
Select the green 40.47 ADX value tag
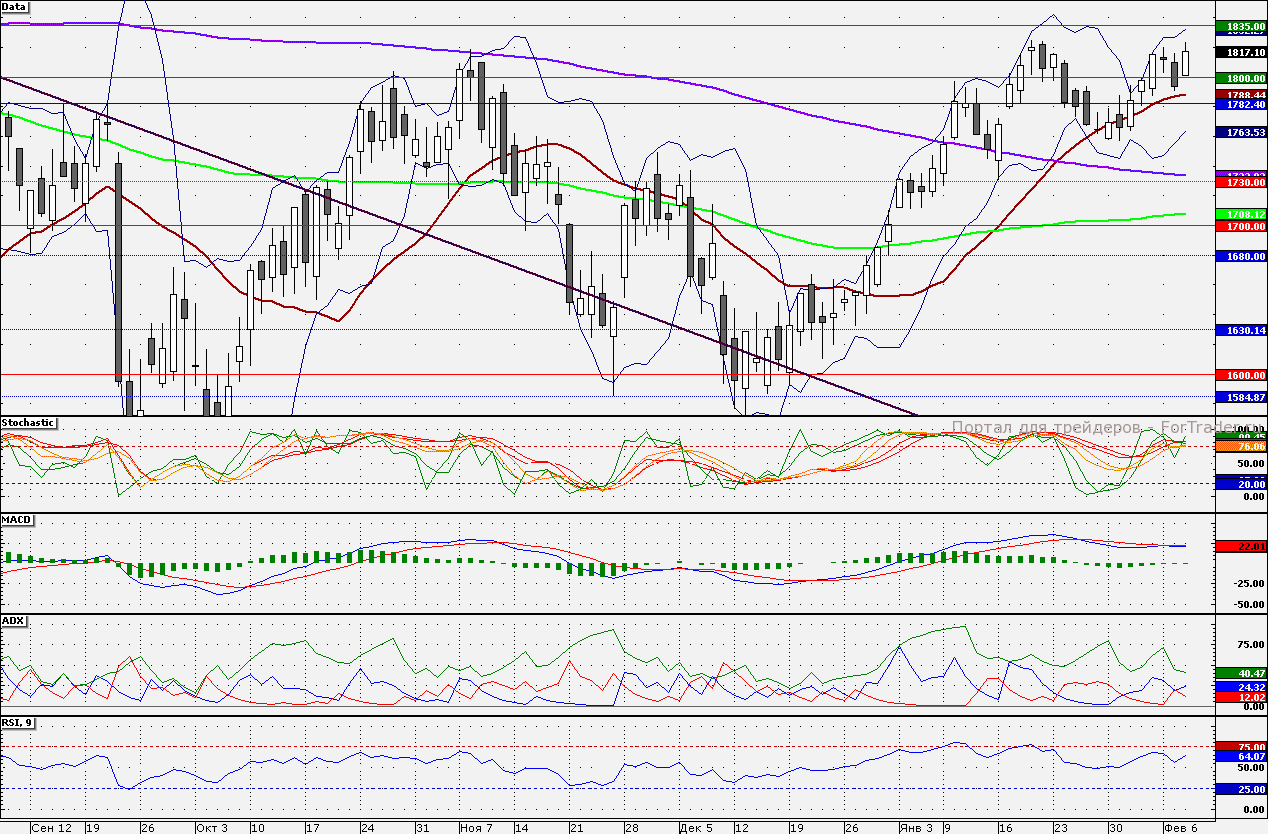[1240, 673]
